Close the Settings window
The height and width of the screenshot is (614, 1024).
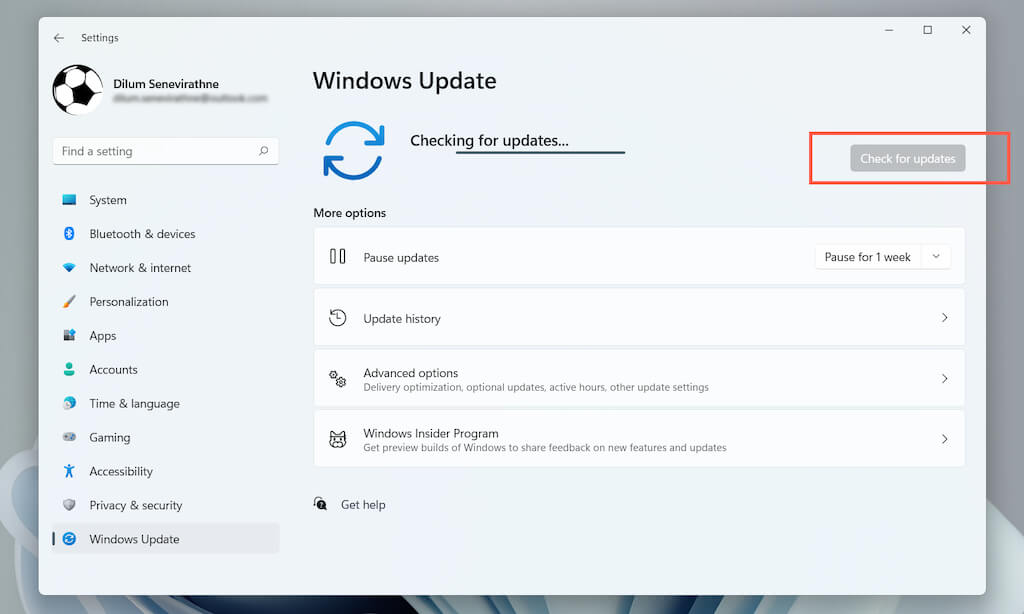966,30
